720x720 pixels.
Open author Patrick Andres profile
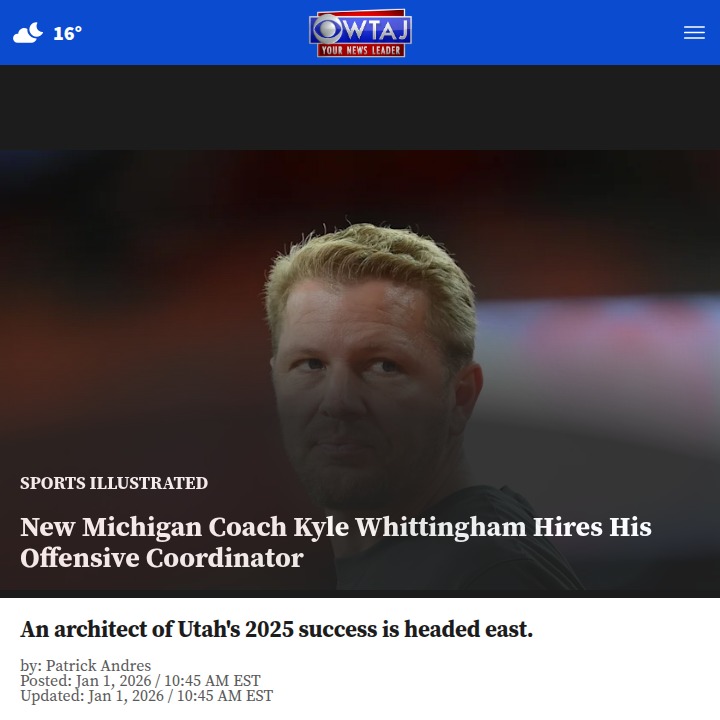98,665
